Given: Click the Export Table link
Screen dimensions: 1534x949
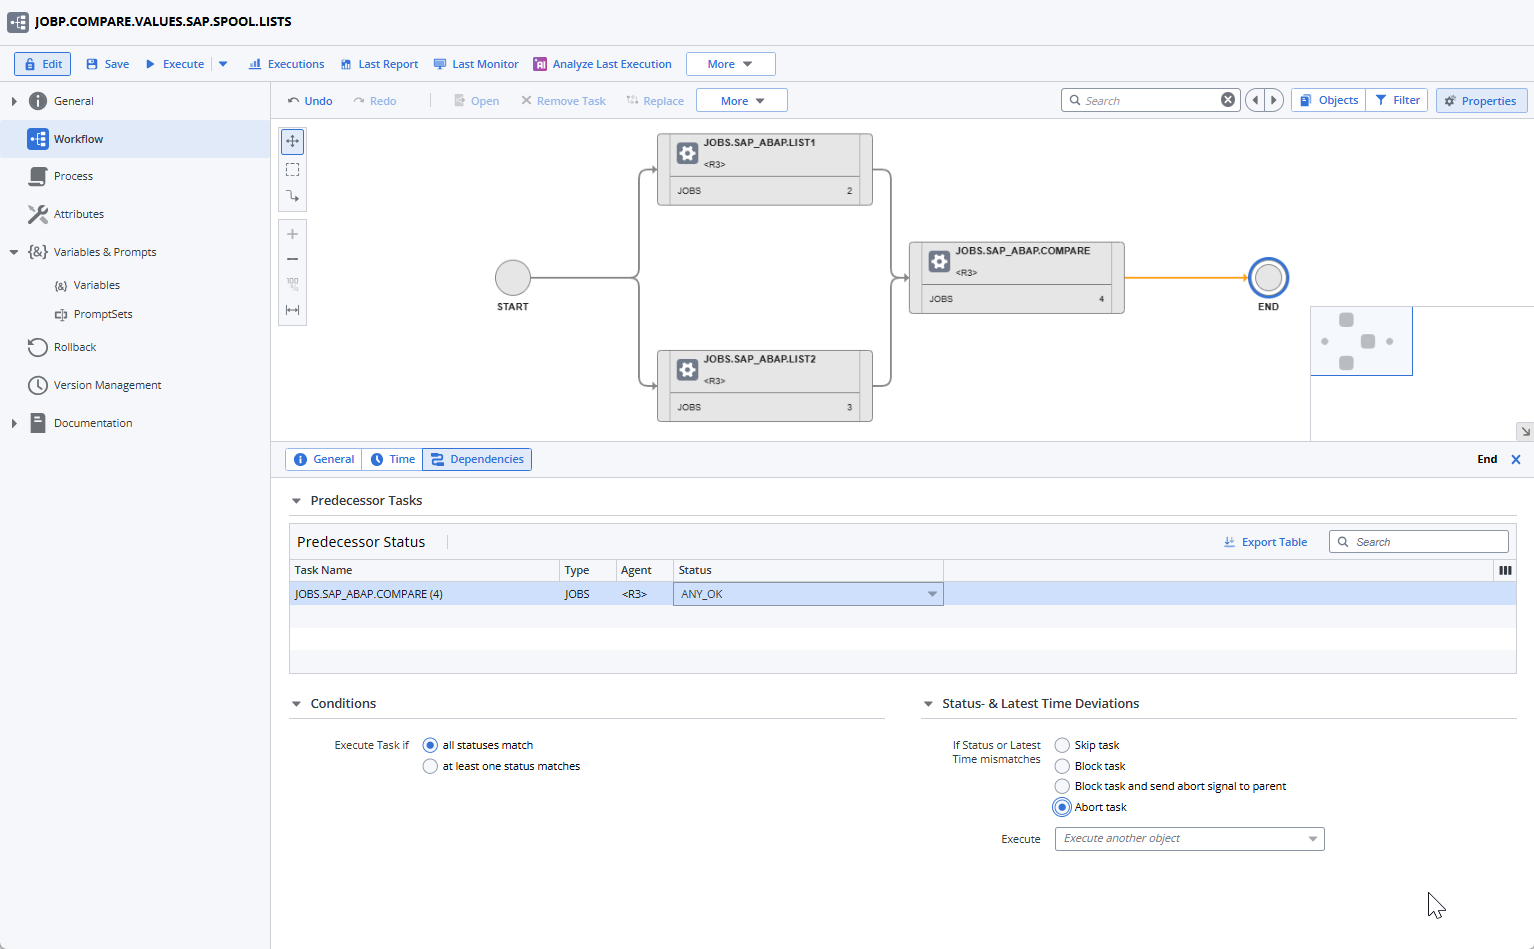Looking at the screenshot, I should [x=1265, y=541].
